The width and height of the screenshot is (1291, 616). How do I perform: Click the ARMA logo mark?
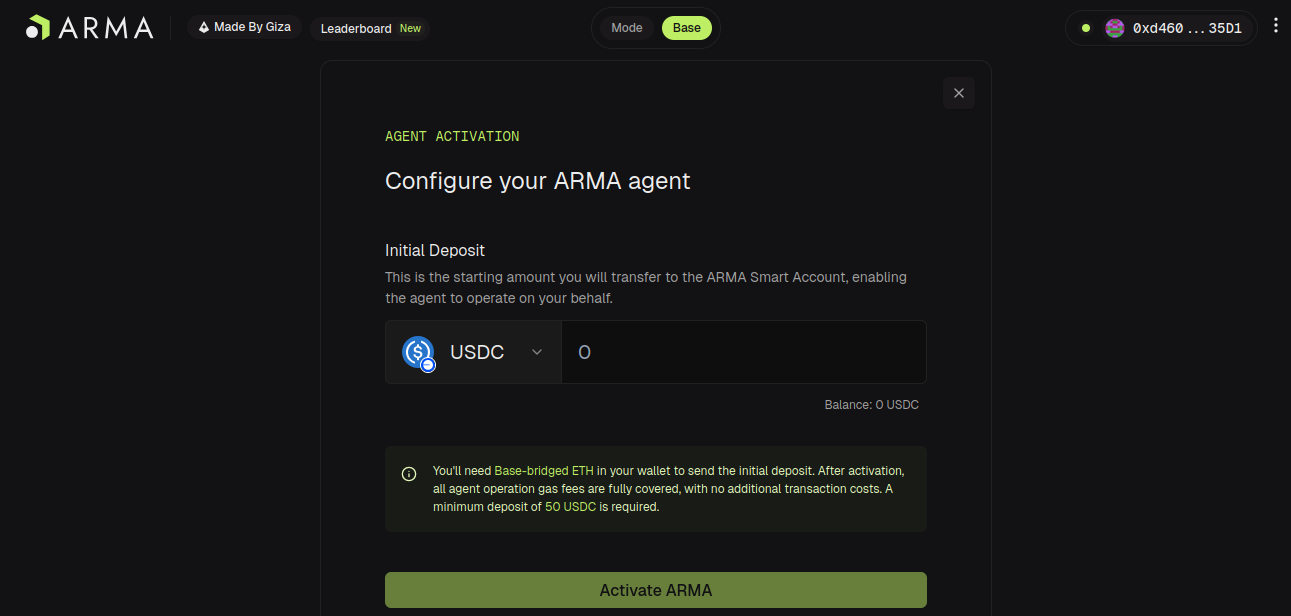38,28
